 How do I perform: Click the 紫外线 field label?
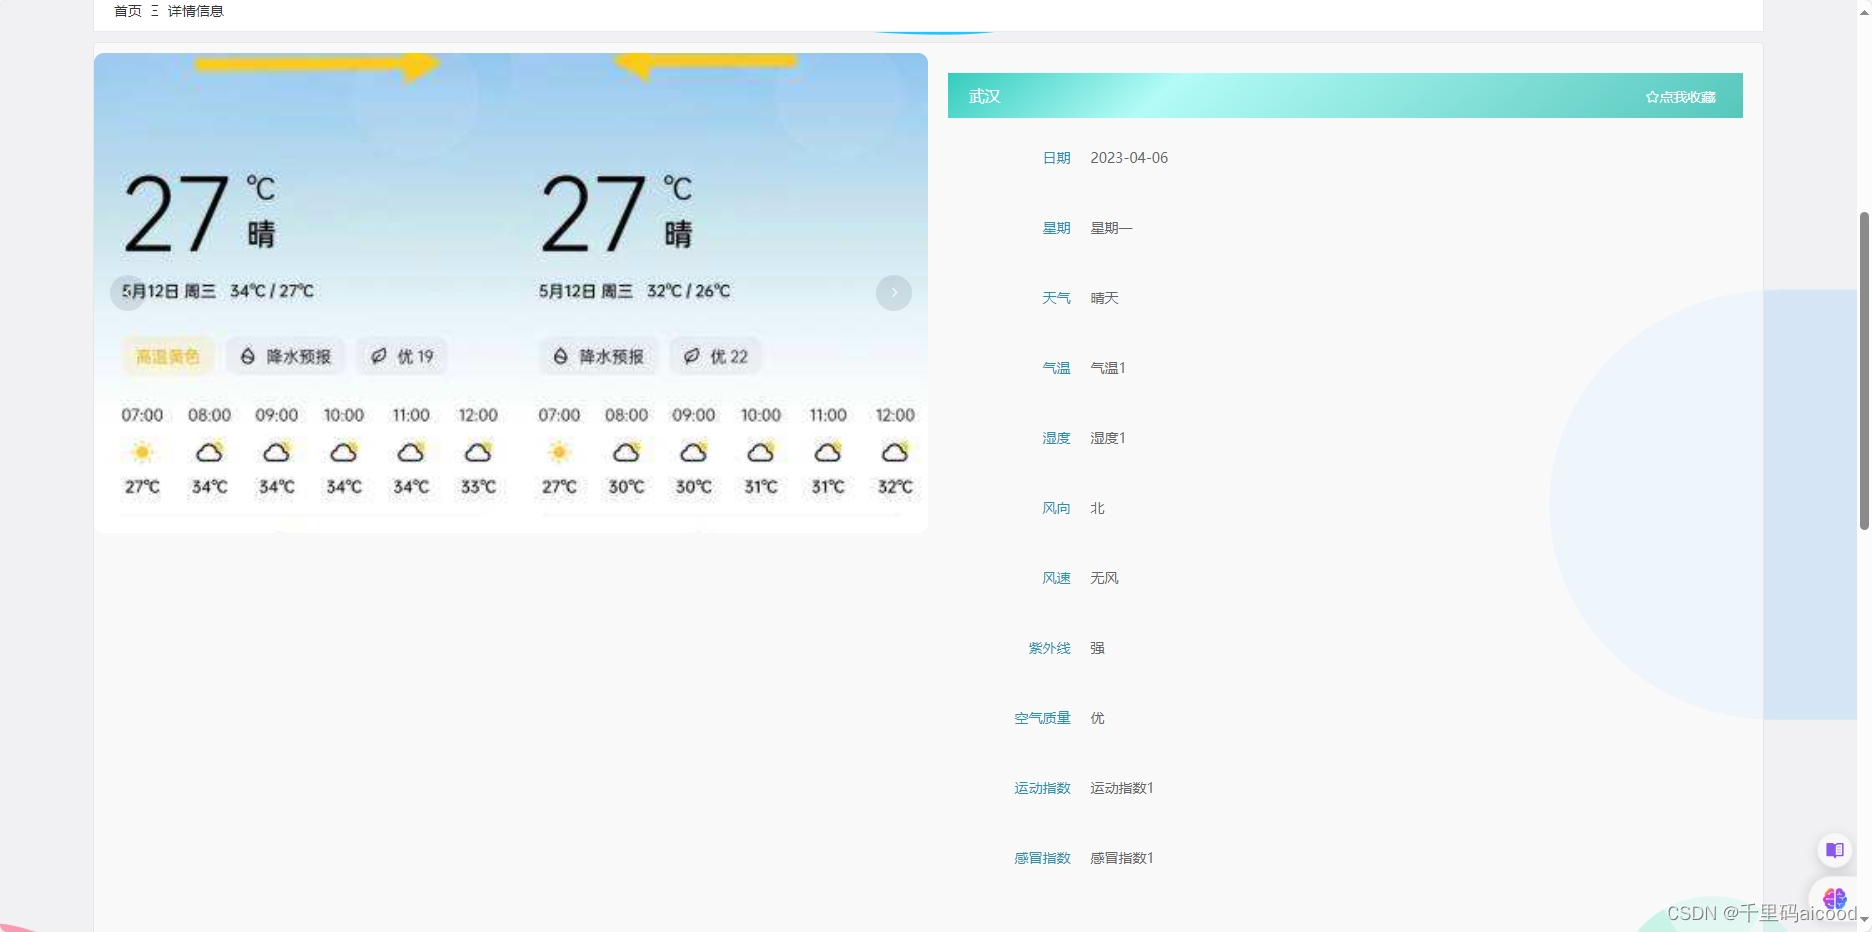click(1049, 648)
